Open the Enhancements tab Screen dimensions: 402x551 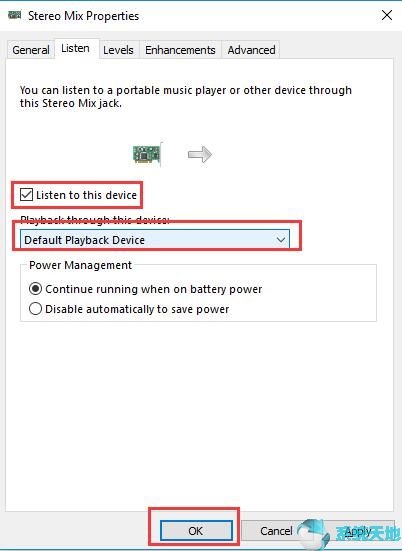180,50
